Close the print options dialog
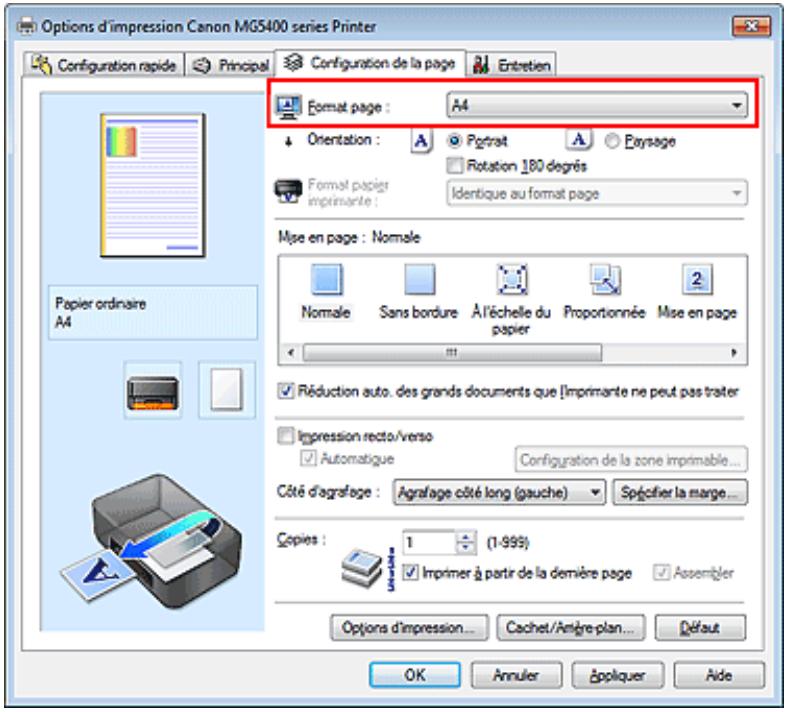The width and height of the screenshot is (787, 712). pyautogui.click(x=751, y=26)
